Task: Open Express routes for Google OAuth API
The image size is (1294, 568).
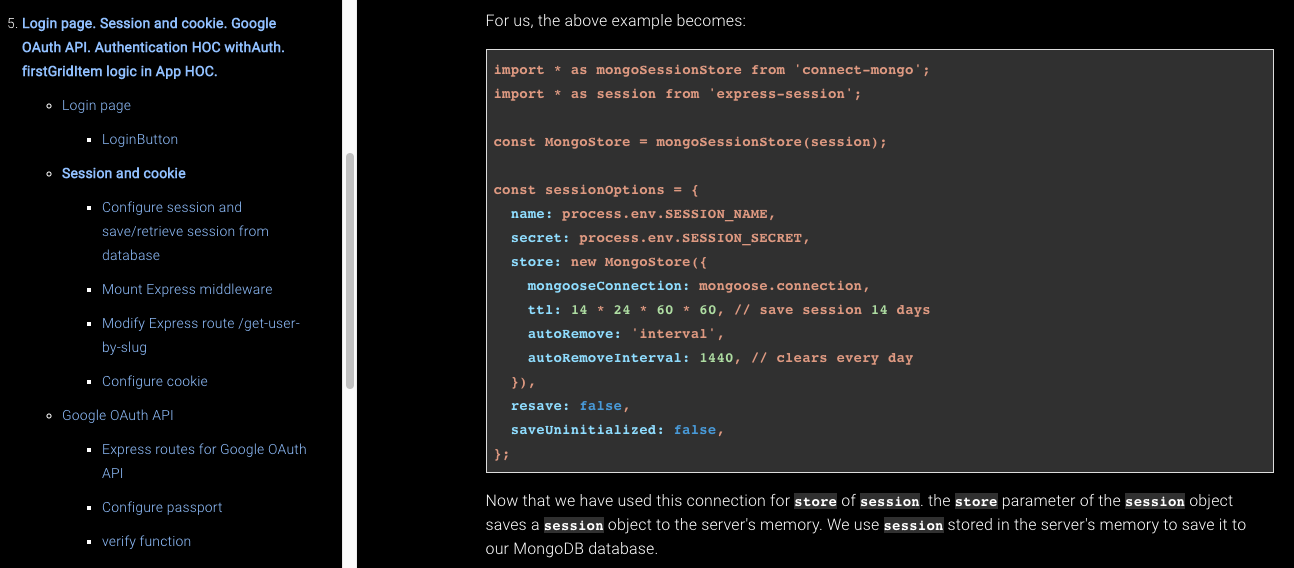Action: (204, 461)
